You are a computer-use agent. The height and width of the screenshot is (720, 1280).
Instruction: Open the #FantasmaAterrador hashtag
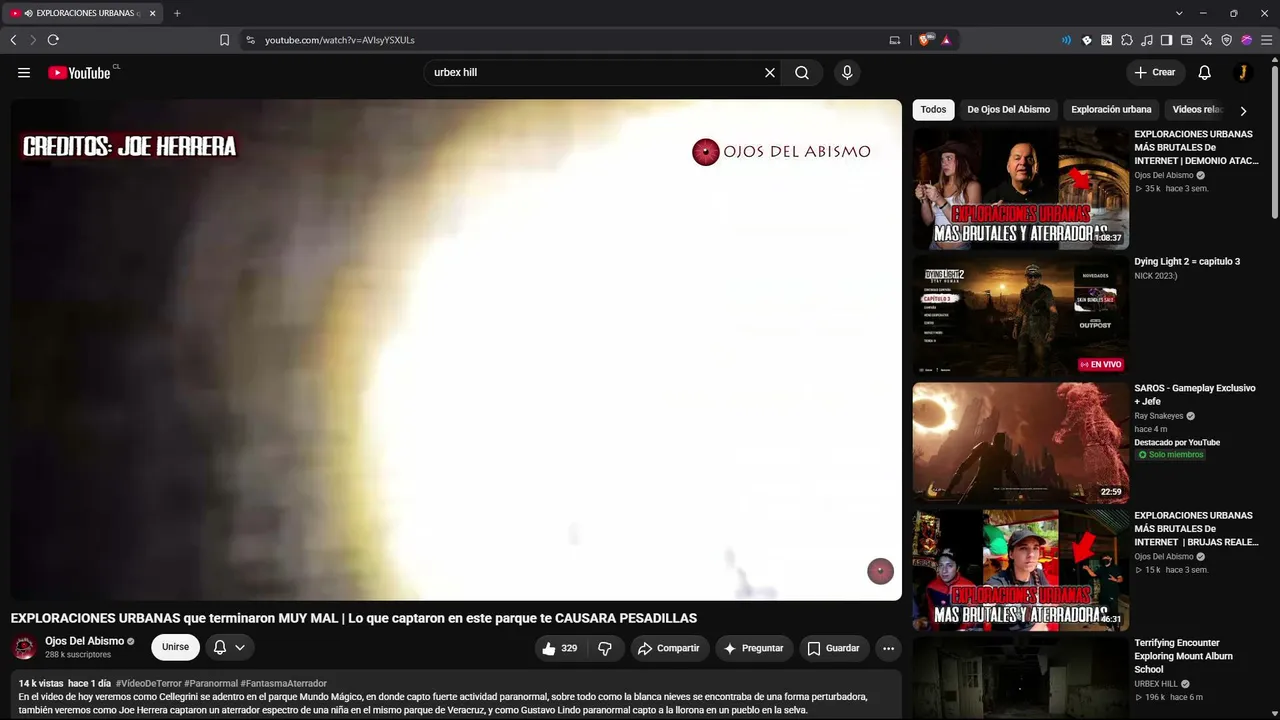(283, 684)
